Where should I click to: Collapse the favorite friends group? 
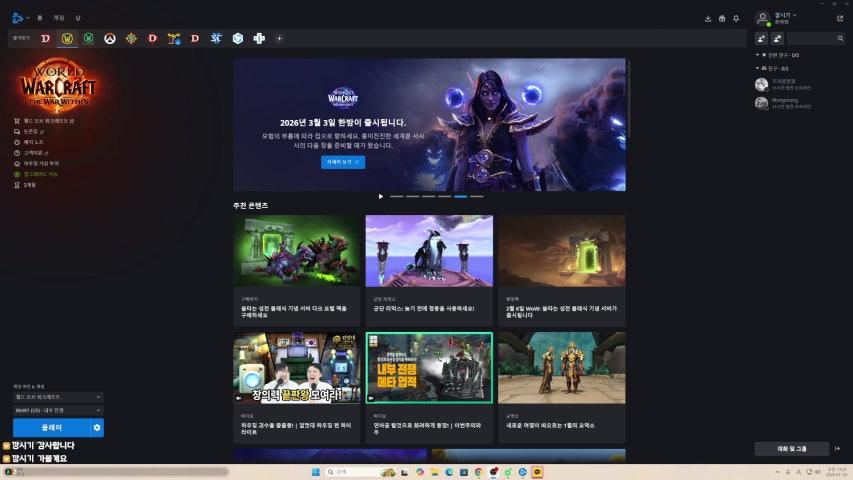tap(757, 55)
